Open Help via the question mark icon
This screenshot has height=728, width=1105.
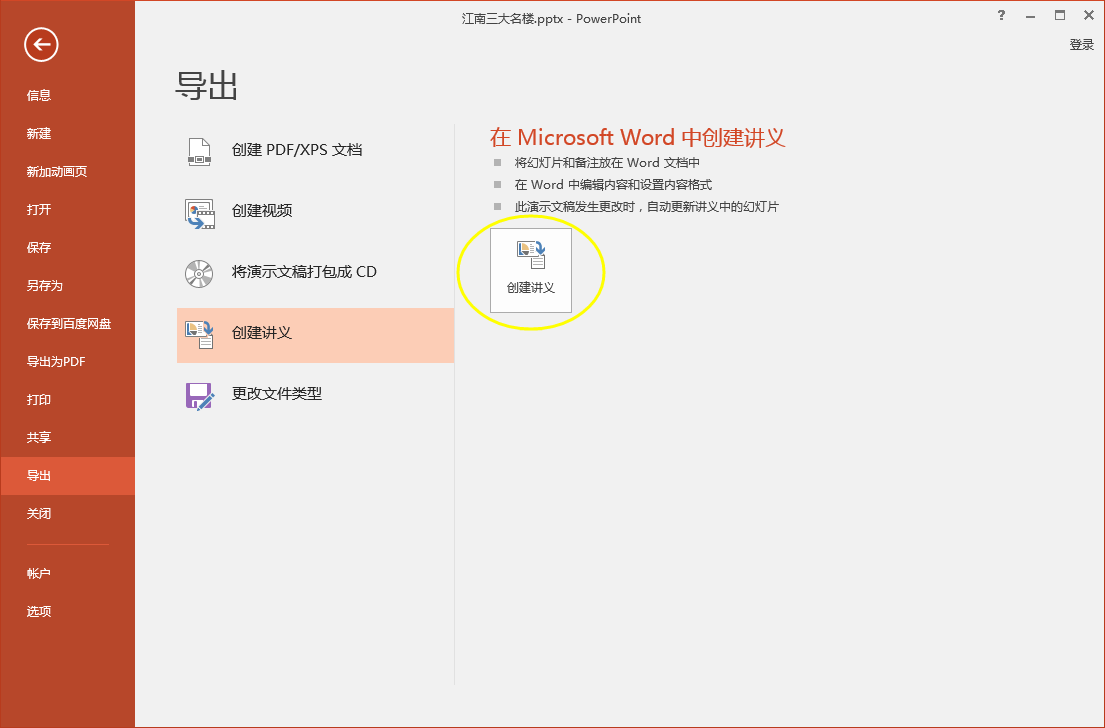tap(1001, 16)
